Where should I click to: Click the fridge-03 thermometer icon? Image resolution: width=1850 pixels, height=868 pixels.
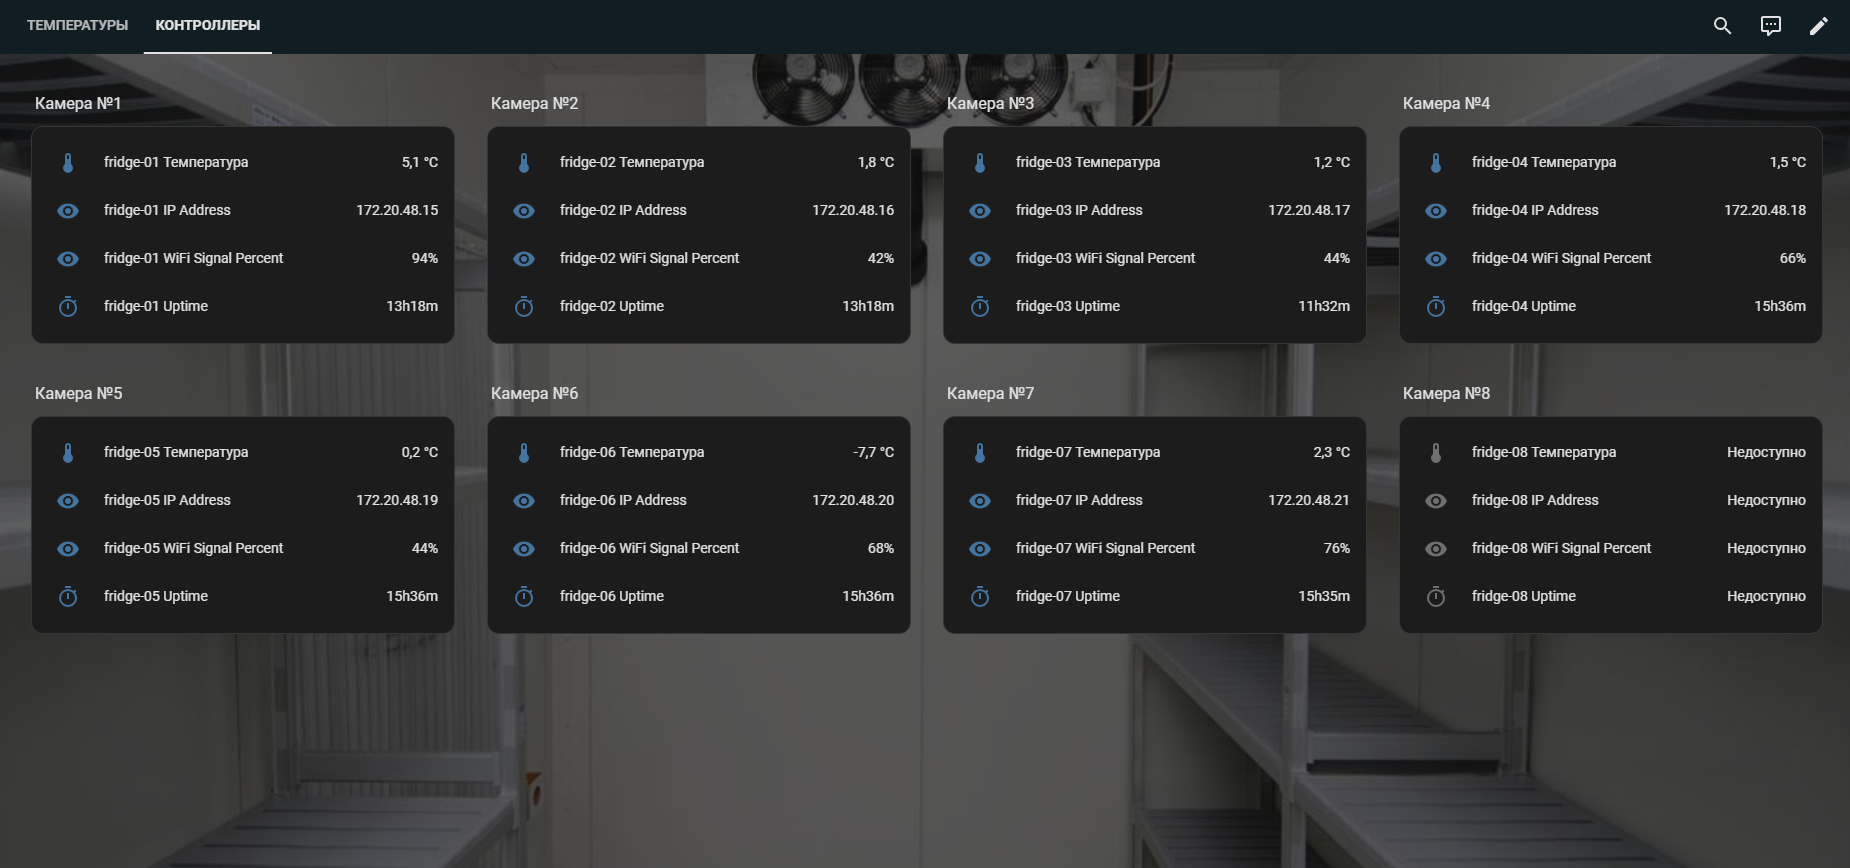click(x=980, y=163)
